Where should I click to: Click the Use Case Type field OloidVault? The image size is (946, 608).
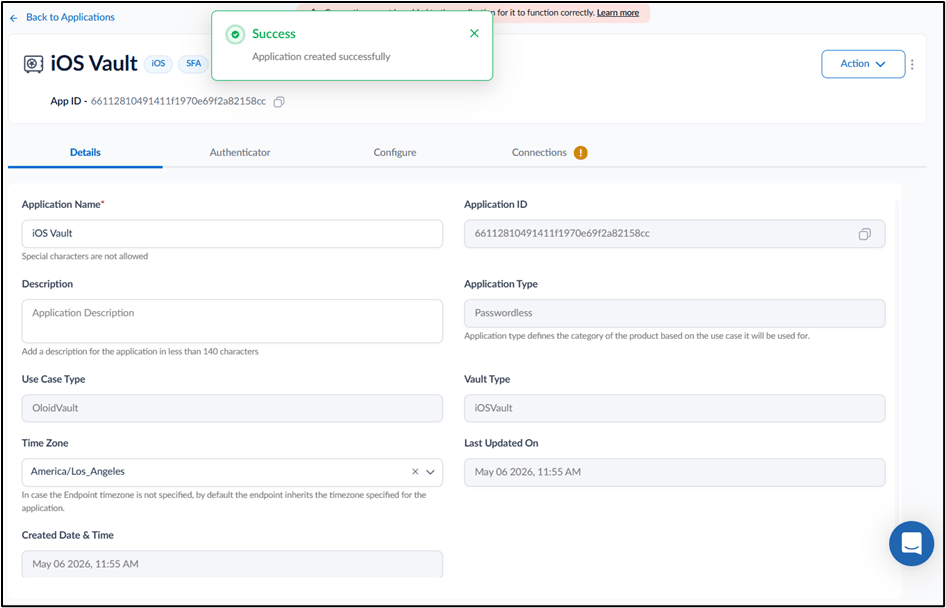click(x=232, y=408)
